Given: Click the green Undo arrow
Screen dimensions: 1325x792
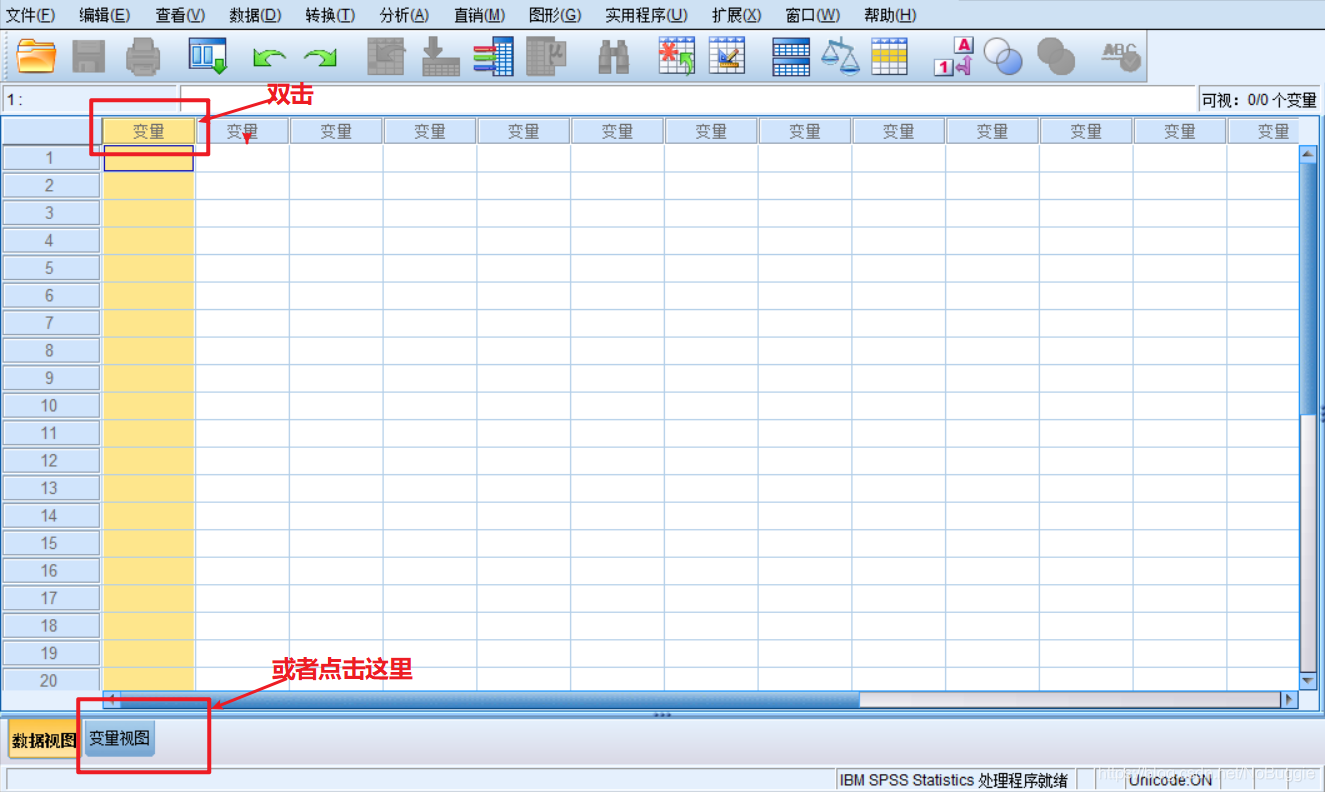Looking at the screenshot, I should pyautogui.click(x=268, y=57).
